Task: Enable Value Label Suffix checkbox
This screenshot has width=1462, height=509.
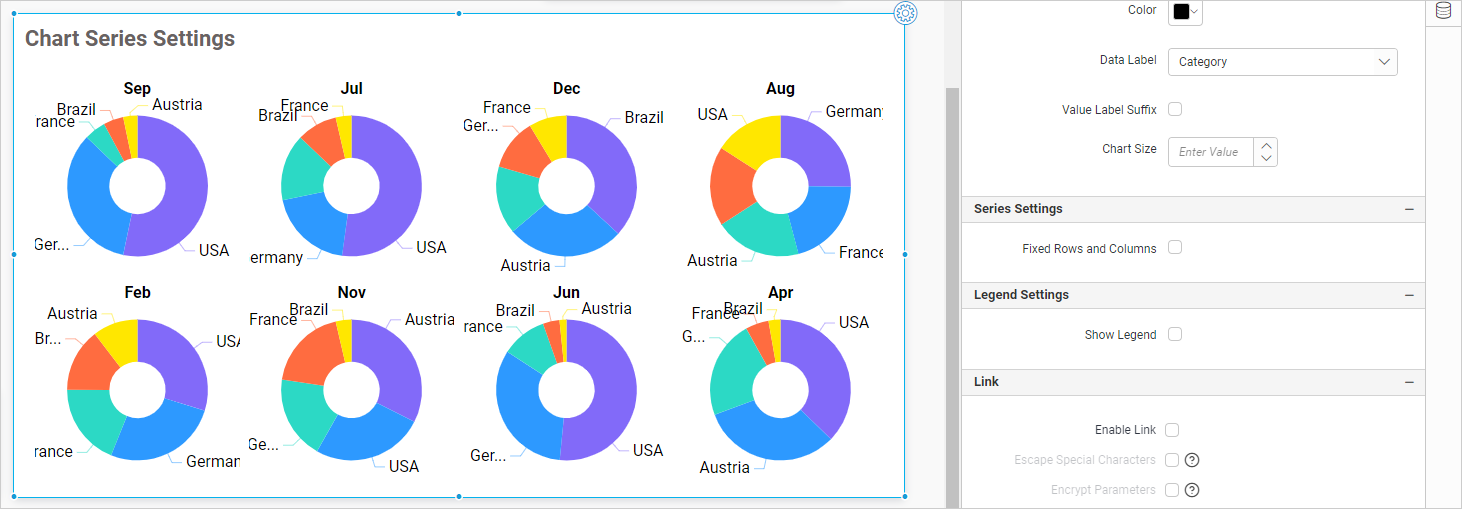Action: 1175,109
